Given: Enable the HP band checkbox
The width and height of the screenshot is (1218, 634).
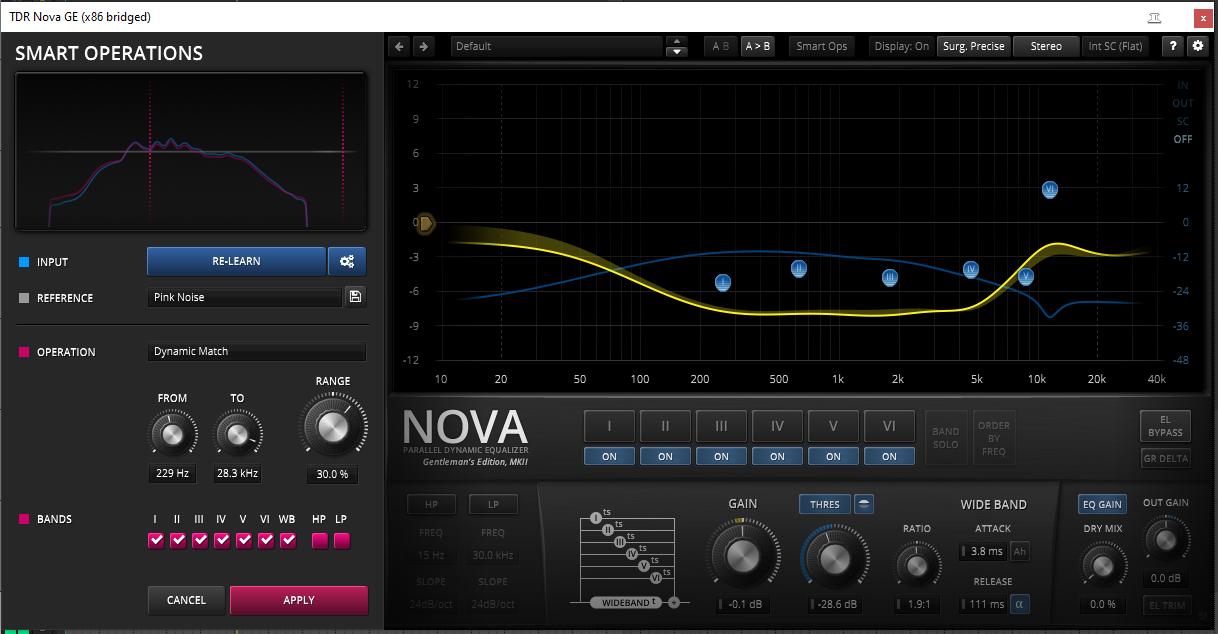Looking at the screenshot, I should pyautogui.click(x=319, y=541).
